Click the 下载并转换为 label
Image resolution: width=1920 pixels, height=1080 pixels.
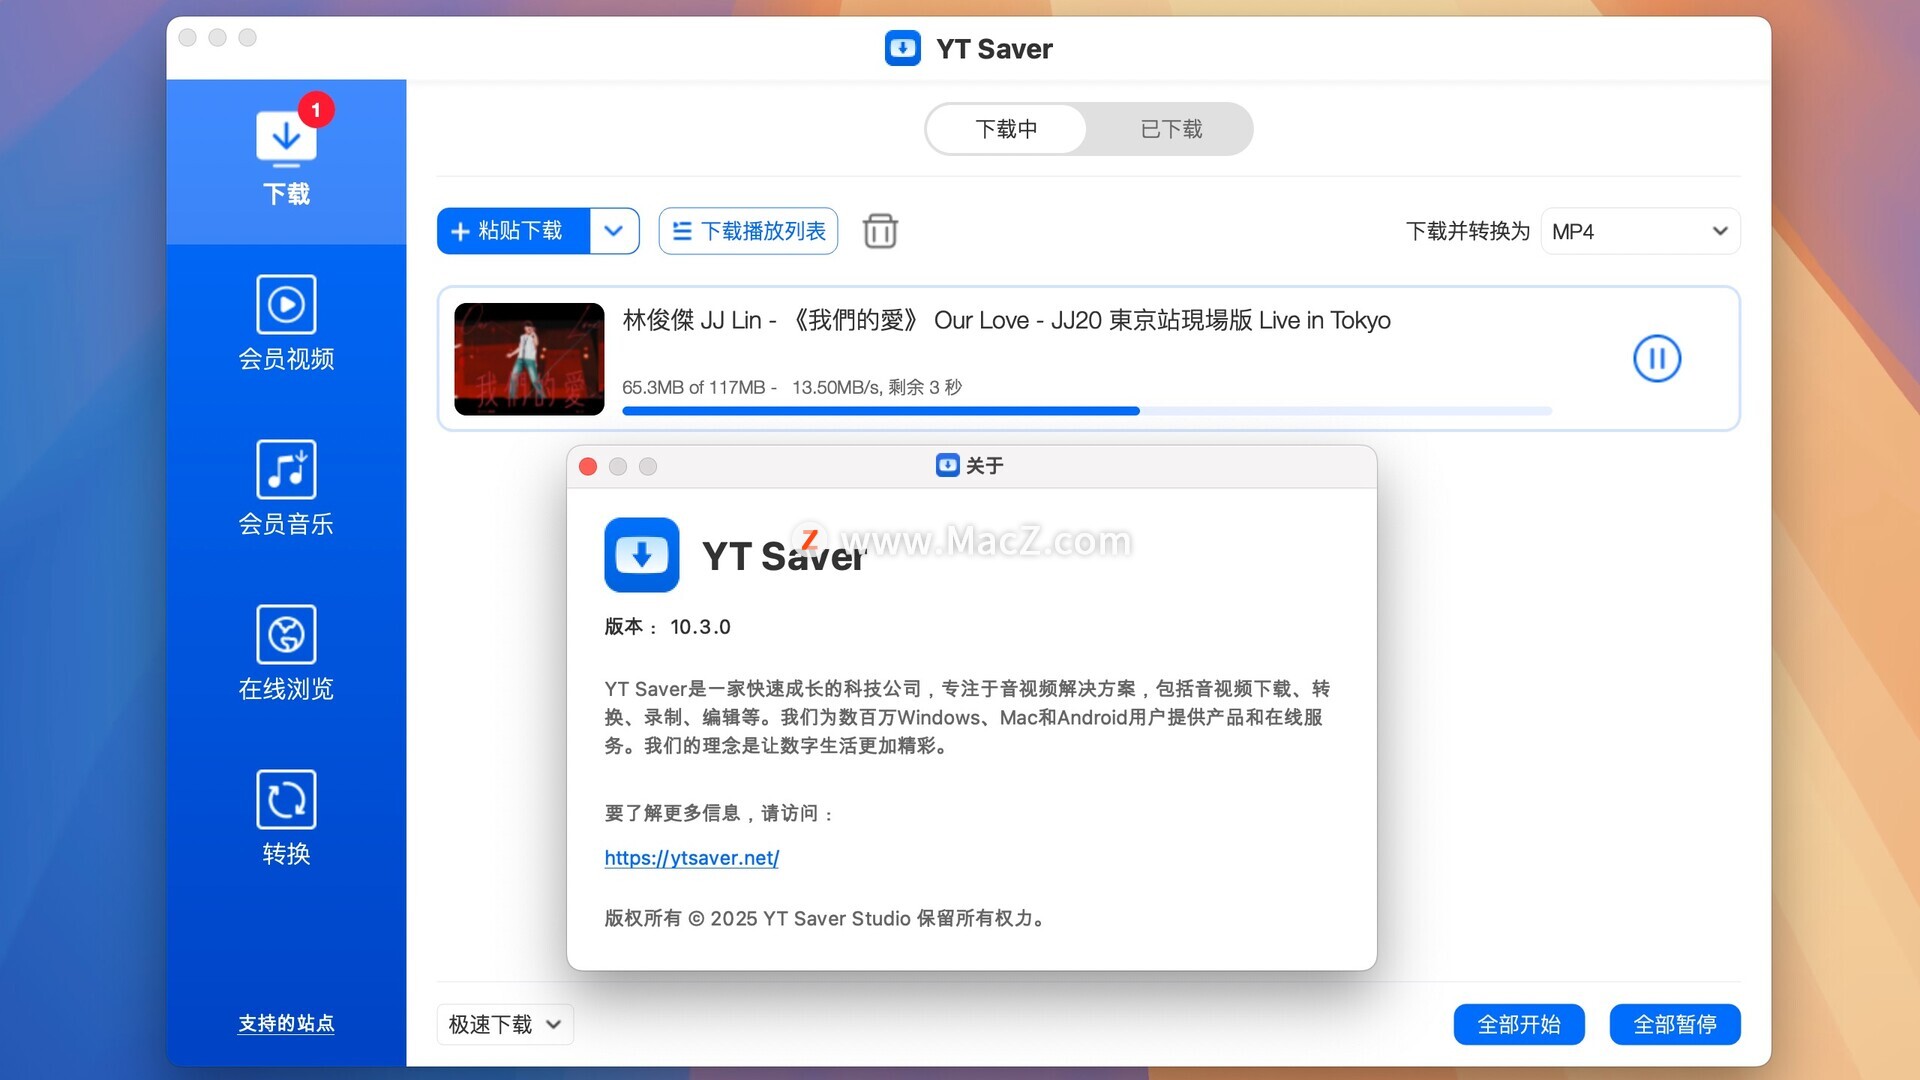(1467, 231)
